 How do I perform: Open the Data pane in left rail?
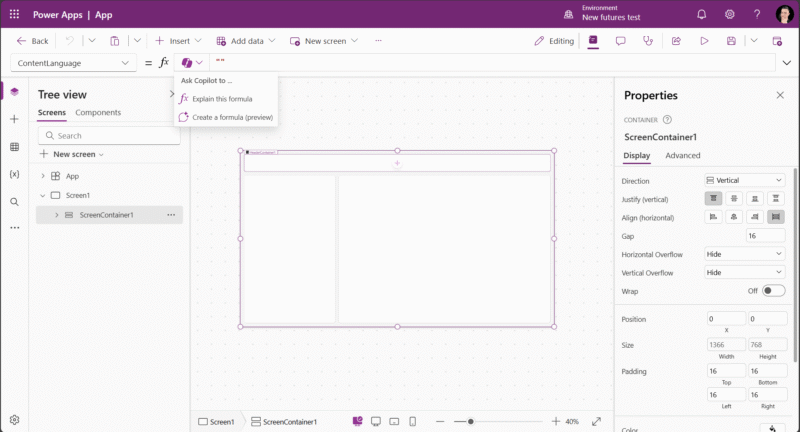14,147
